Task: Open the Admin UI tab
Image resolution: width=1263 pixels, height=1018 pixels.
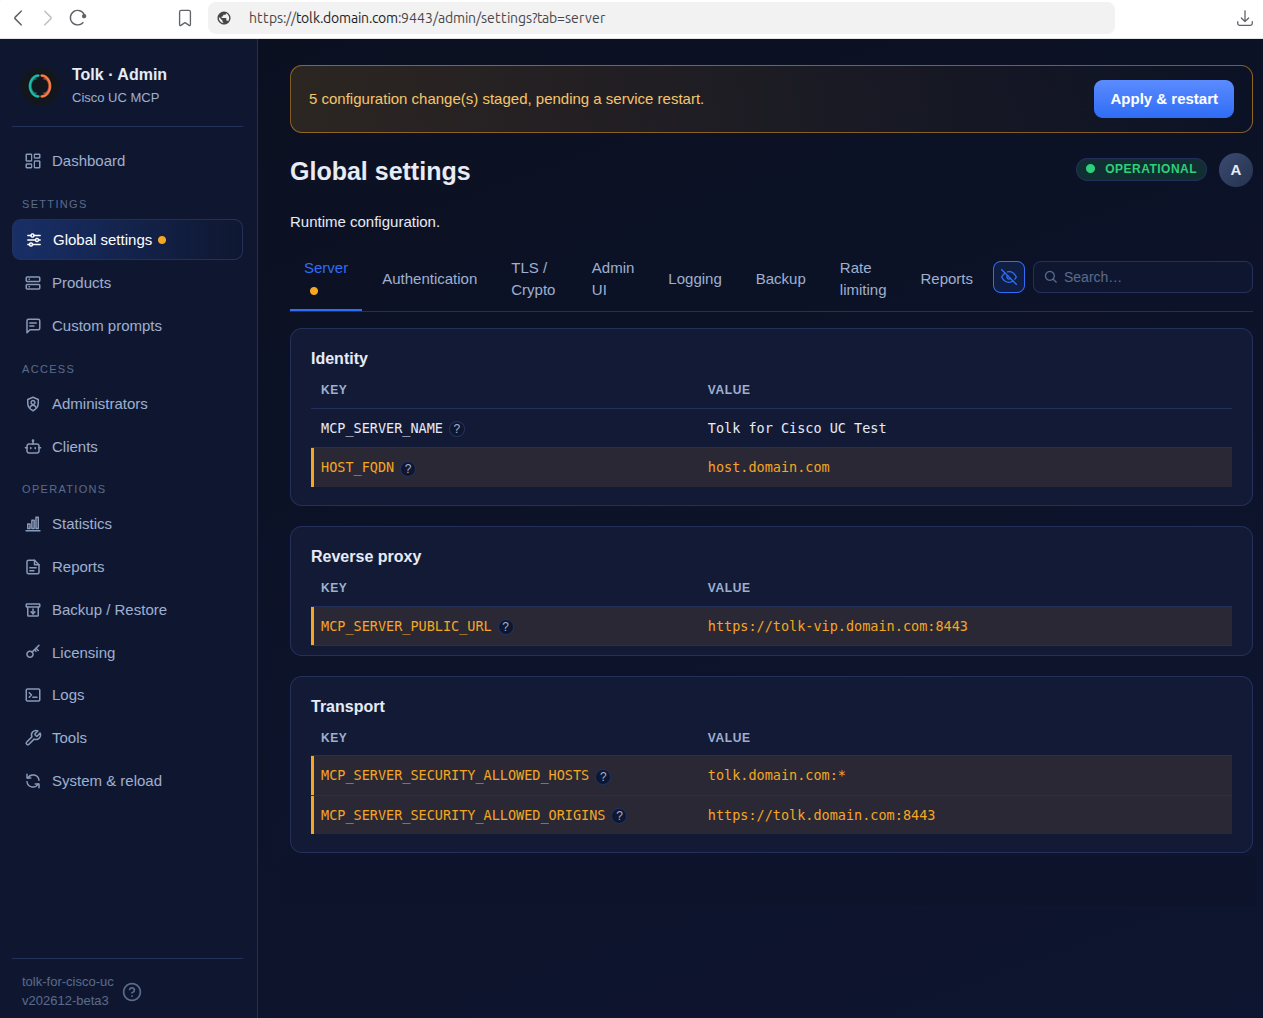Action: coord(613,279)
